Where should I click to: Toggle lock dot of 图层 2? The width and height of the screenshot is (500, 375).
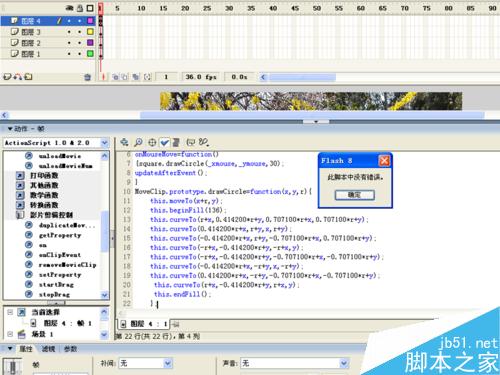[x=80, y=43]
